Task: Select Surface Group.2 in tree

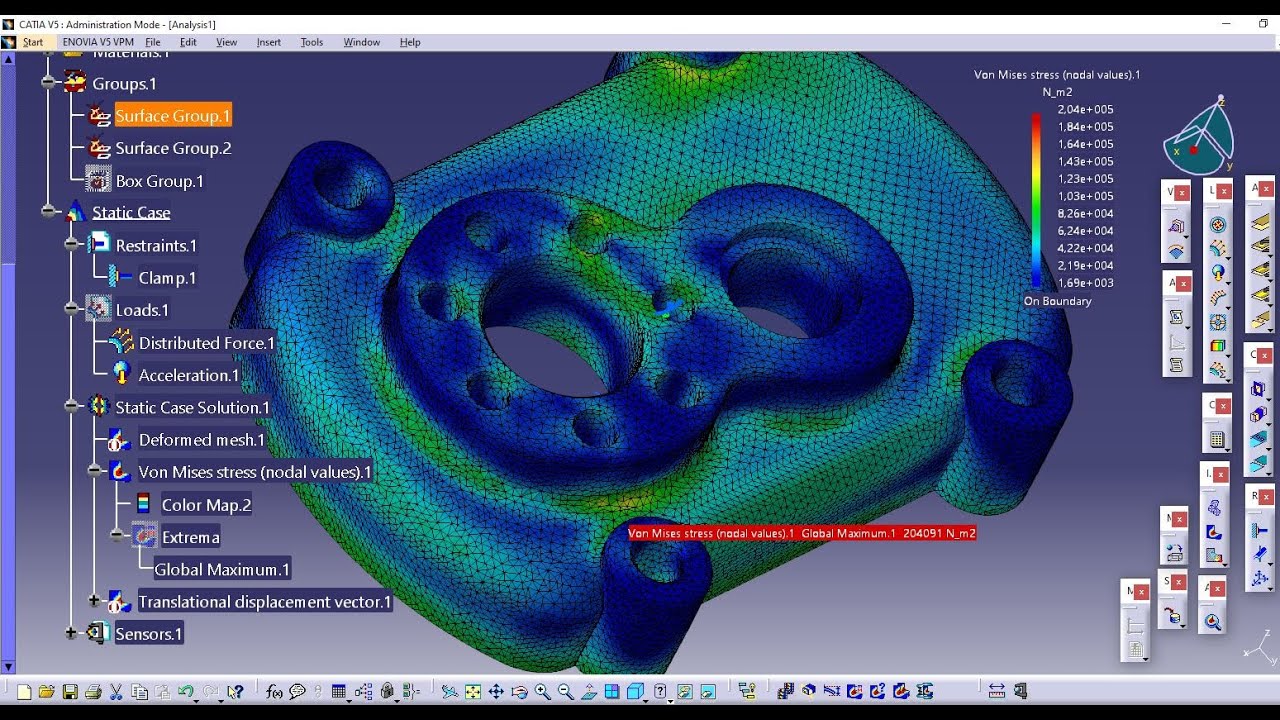Action: click(173, 148)
